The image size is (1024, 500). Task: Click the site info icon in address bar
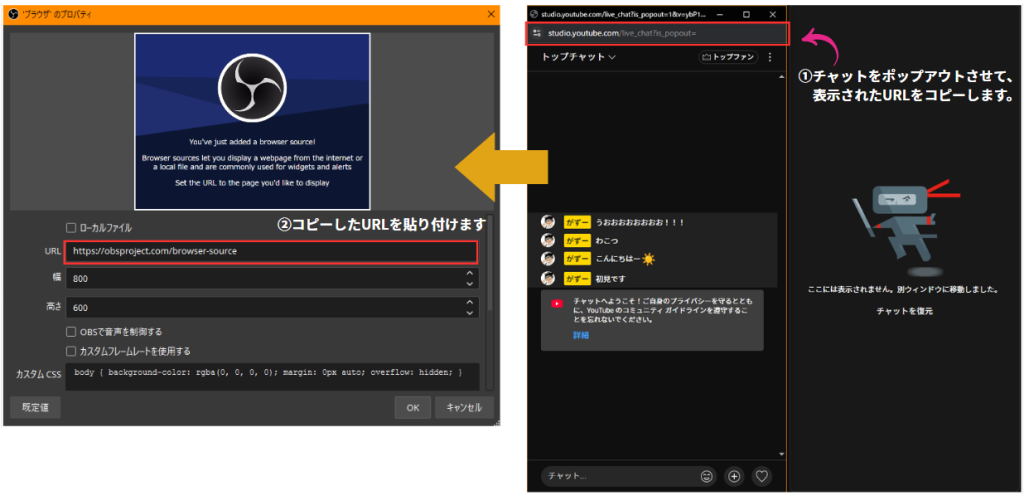pyautogui.click(x=537, y=33)
